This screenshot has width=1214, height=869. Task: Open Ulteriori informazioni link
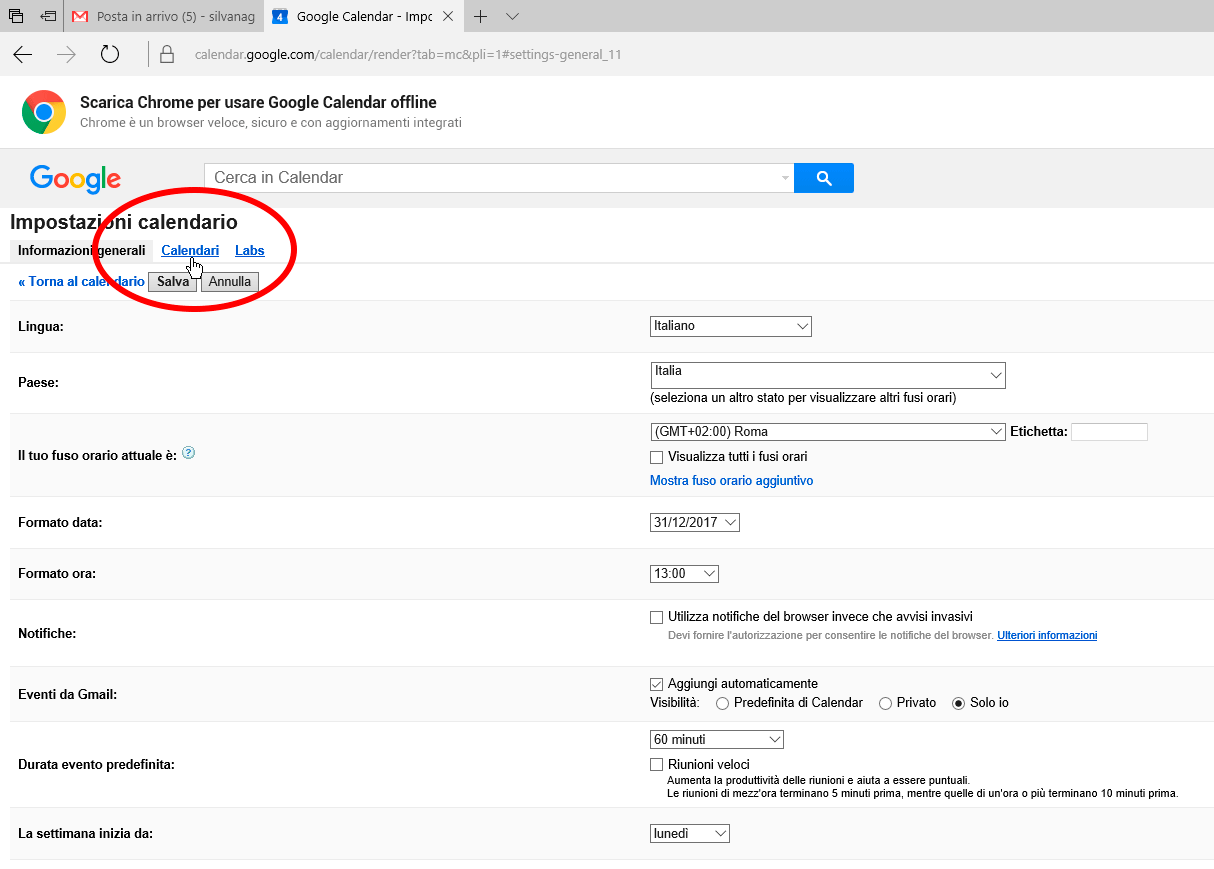coord(1047,636)
